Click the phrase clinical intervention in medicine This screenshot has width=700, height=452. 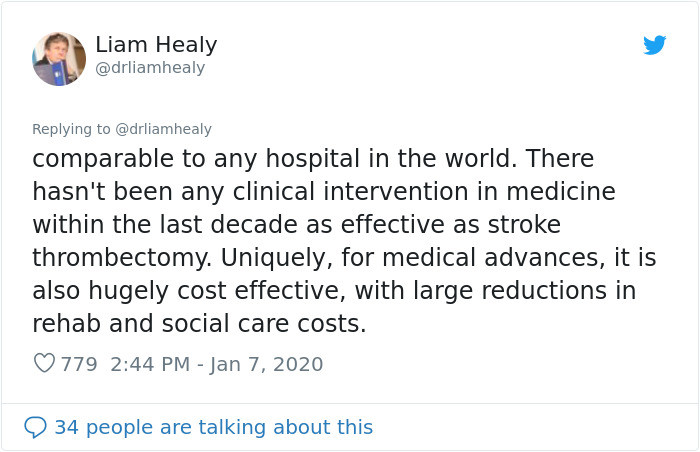click(x=424, y=192)
